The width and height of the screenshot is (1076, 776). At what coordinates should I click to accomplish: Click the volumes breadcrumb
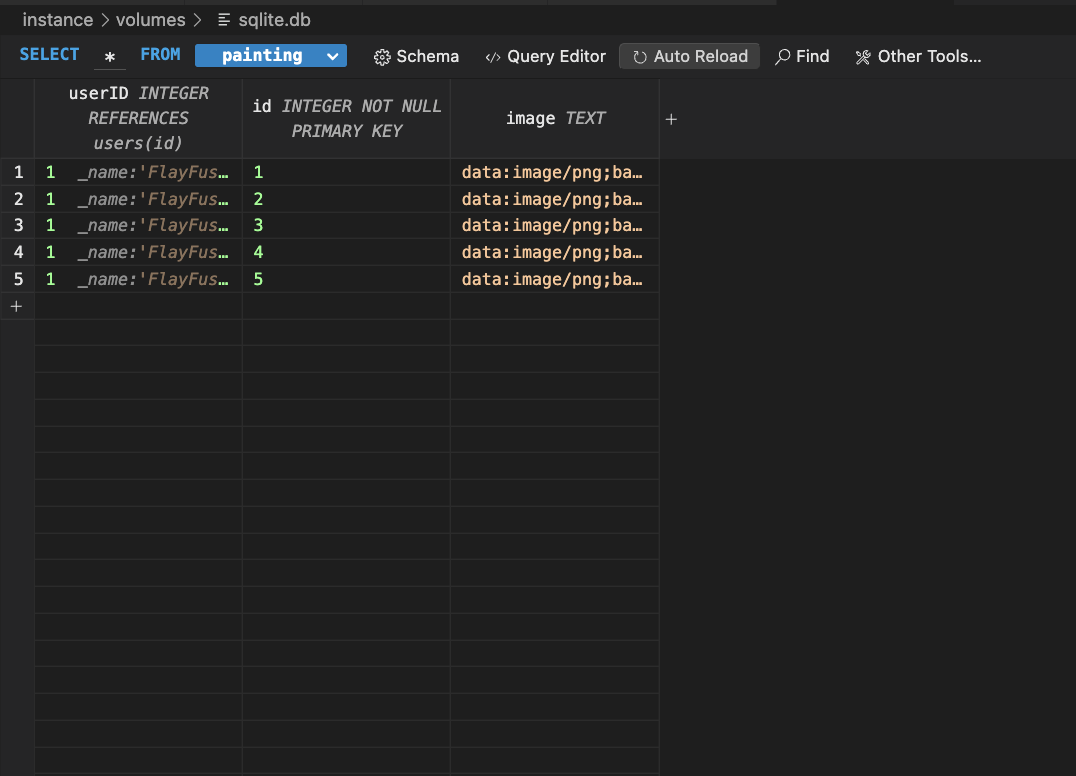pos(150,20)
